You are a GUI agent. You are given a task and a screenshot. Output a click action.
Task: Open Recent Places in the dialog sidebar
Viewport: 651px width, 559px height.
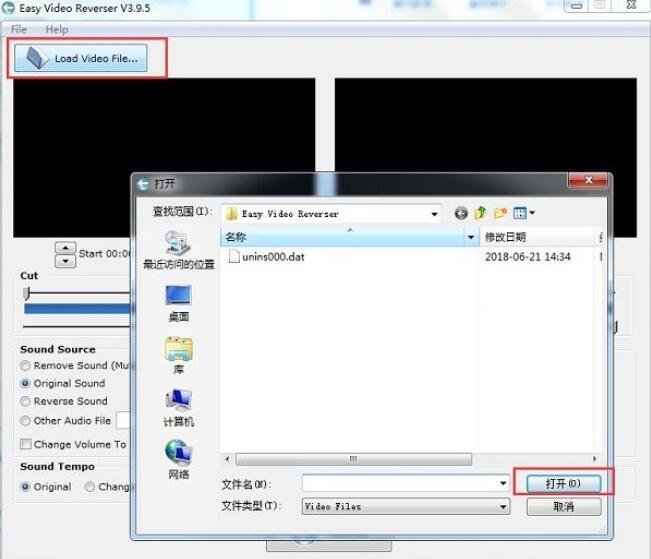pos(178,248)
